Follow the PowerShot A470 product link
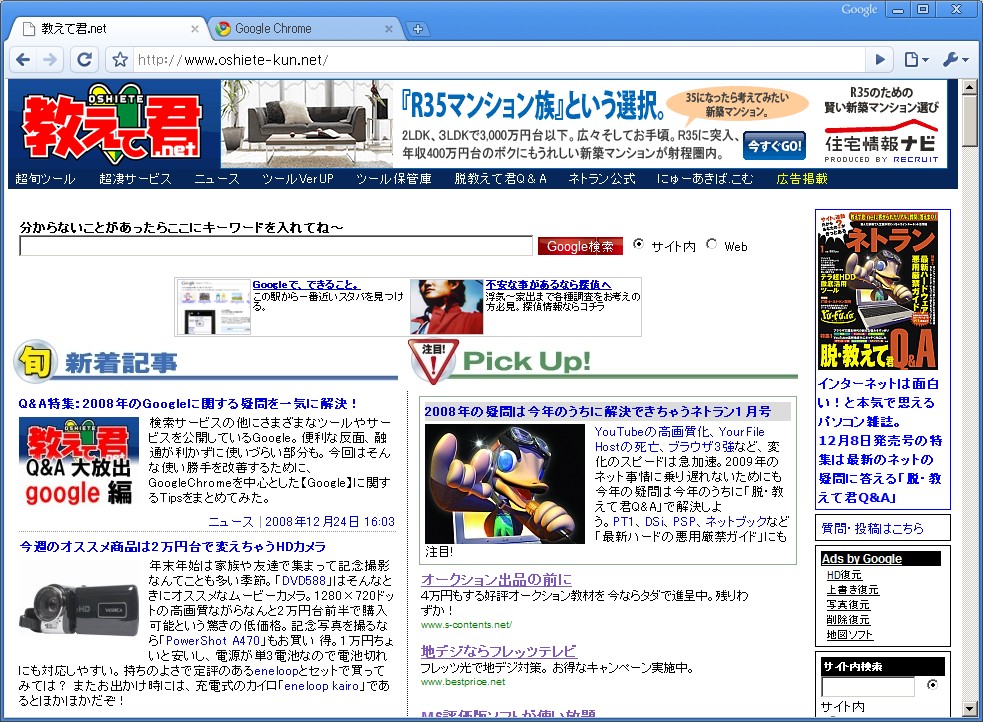Image resolution: width=983 pixels, height=722 pixels. [213, 641]
